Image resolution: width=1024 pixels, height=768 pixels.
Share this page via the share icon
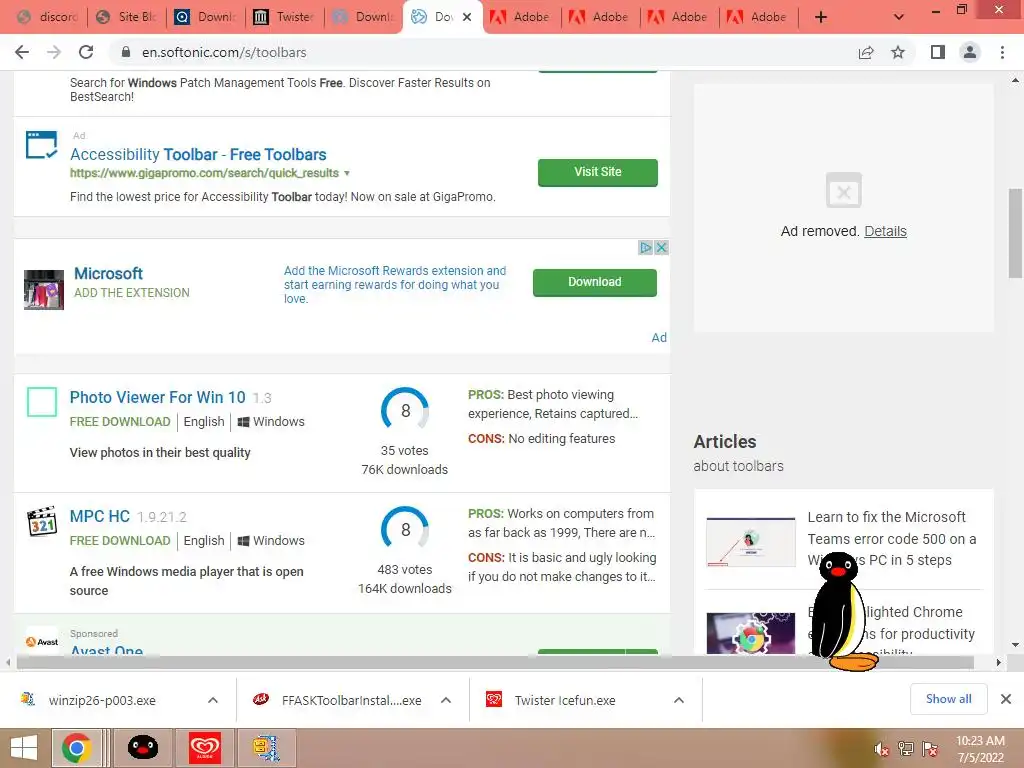pyautogui.click(x=866, y=52)
